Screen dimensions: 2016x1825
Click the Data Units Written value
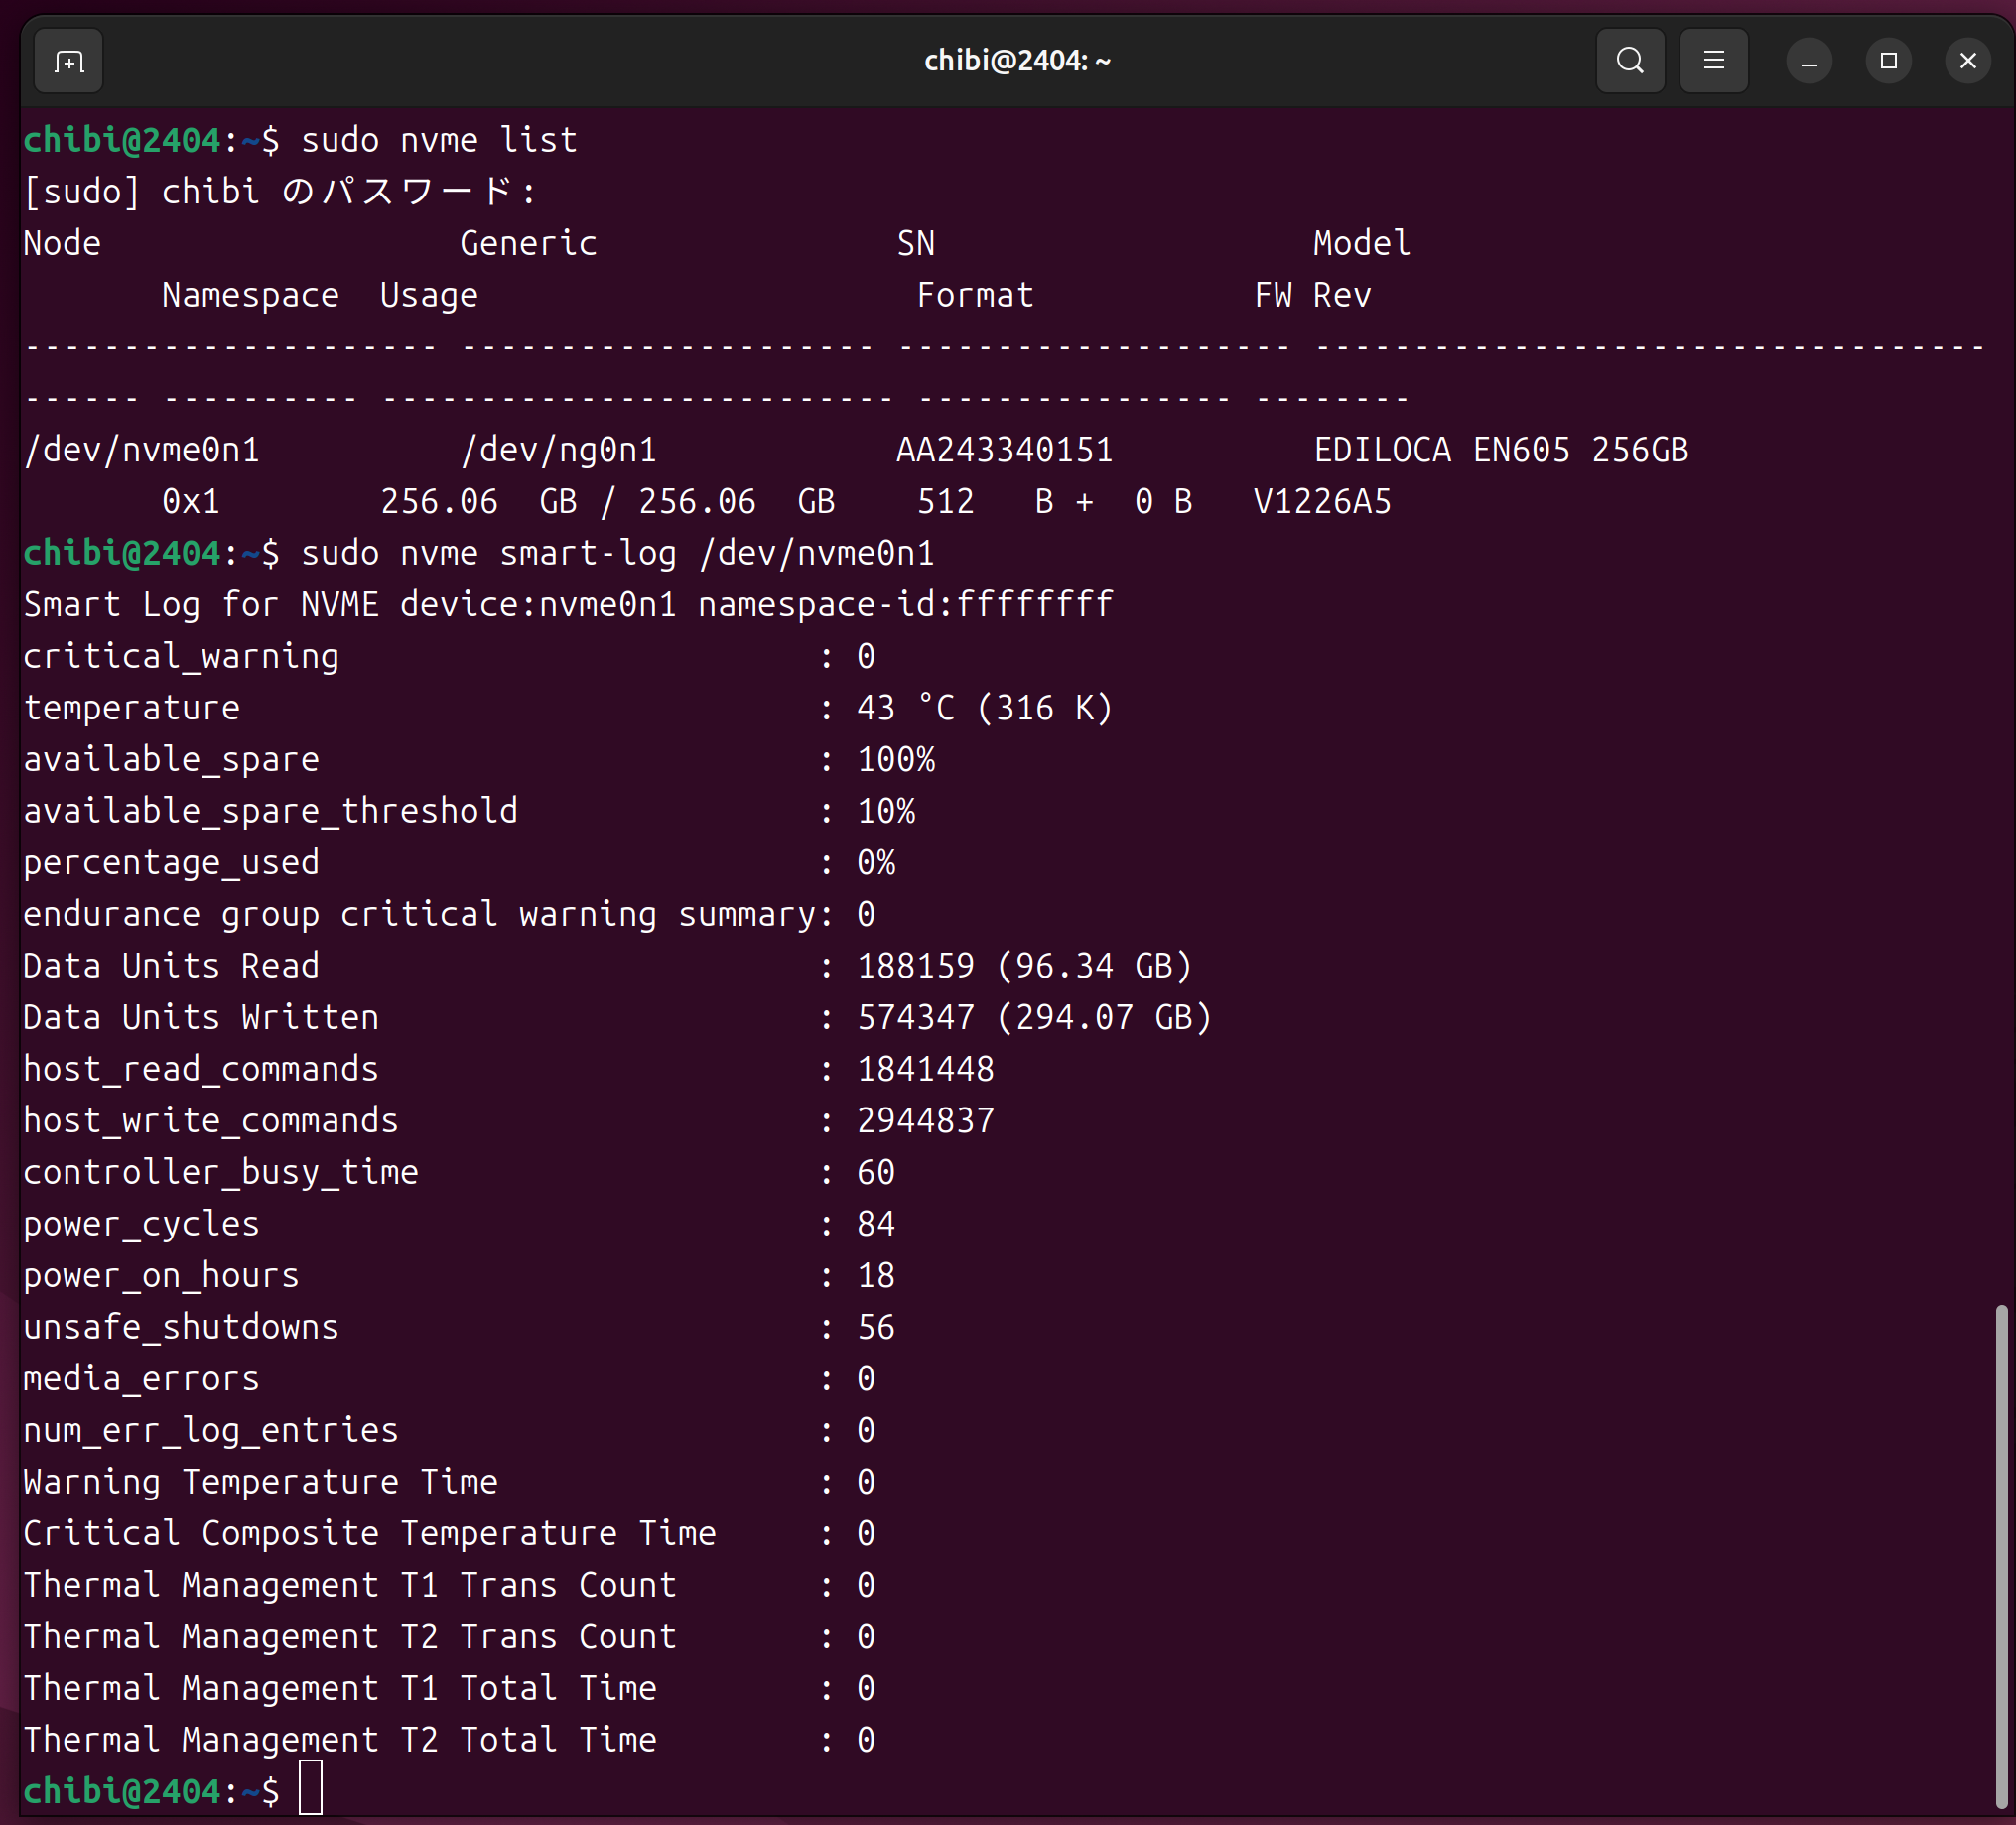1033,1018
